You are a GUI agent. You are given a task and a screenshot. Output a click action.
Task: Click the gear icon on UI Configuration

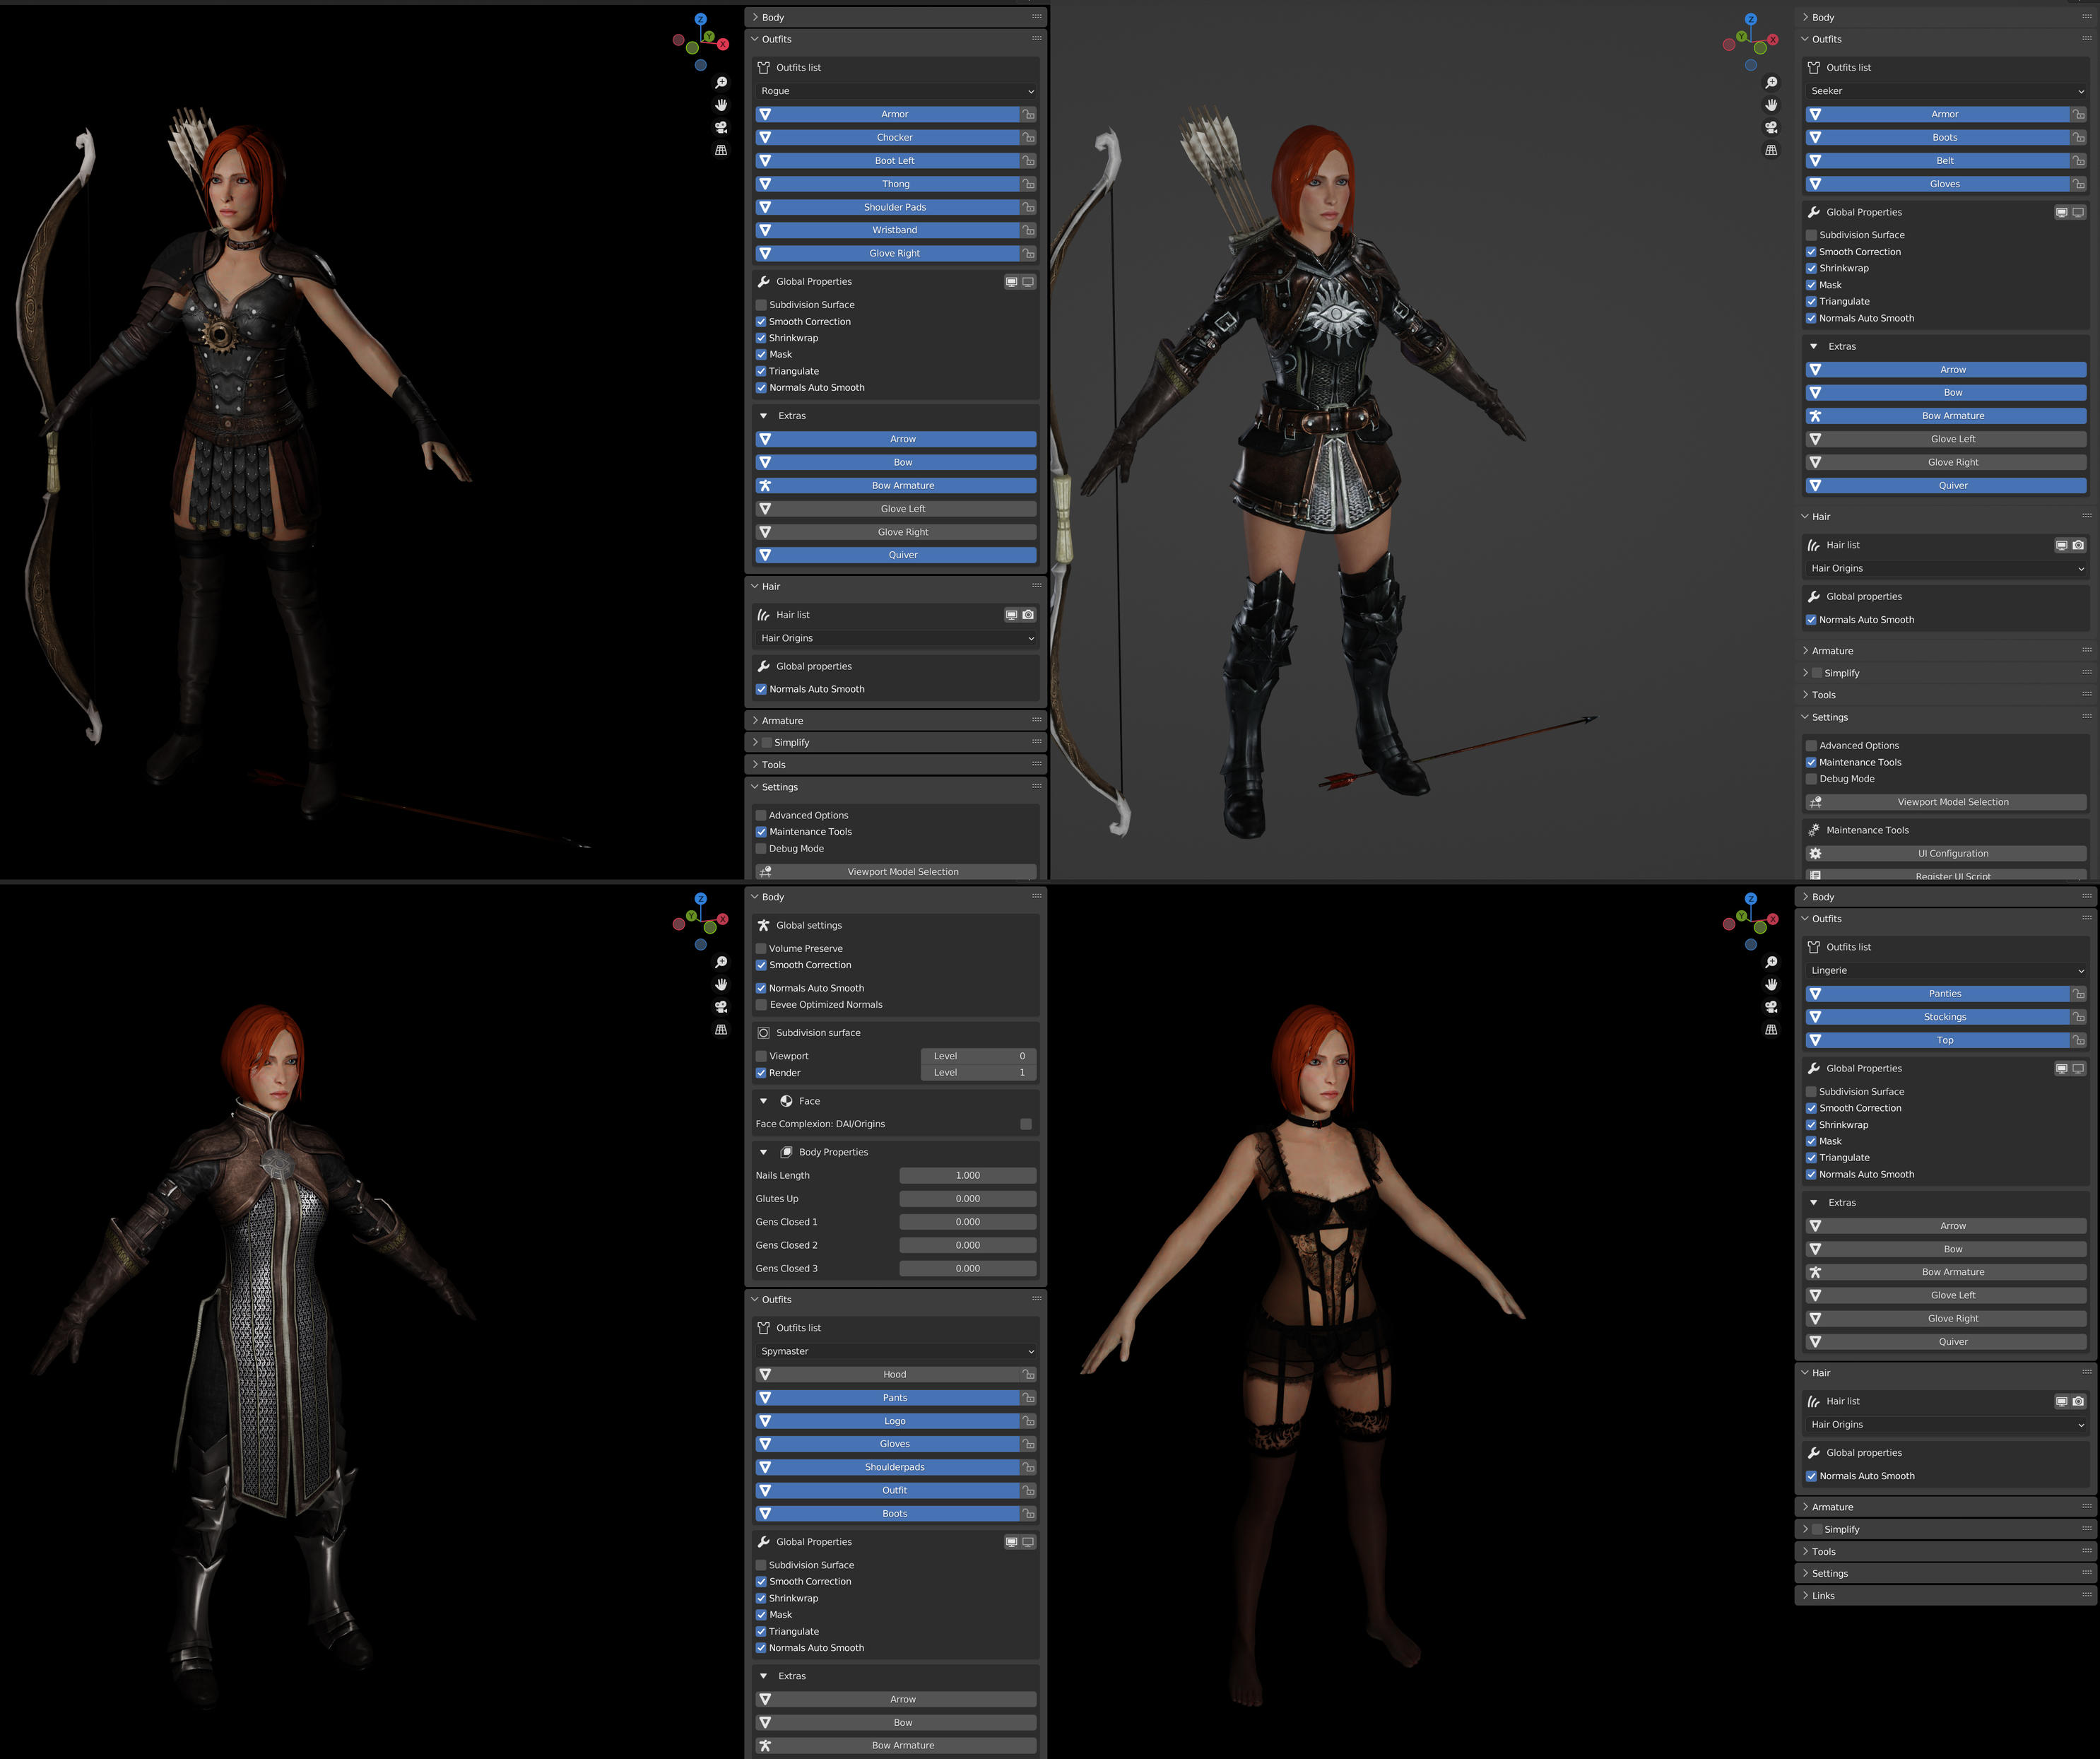[x=1815, y=854]
